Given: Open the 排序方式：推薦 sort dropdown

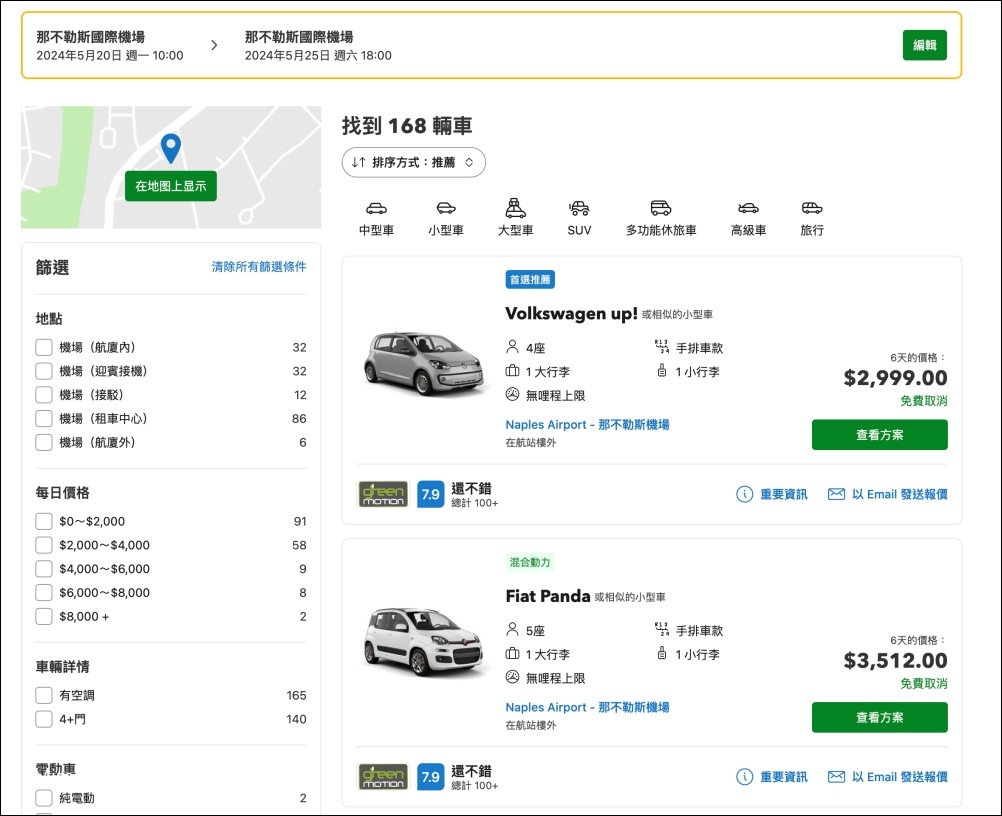Looking at the screenshot, I should (x=413, y=162).
